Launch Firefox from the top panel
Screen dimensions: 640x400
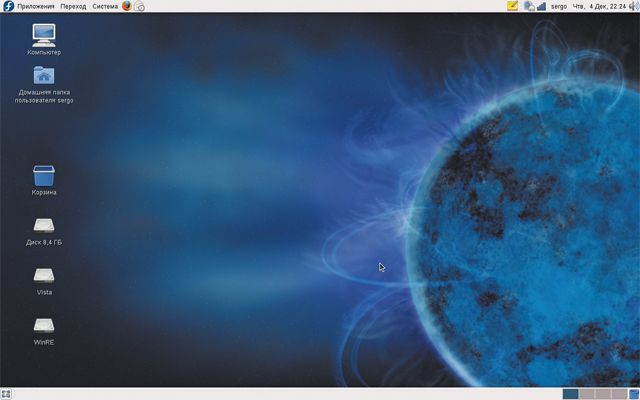[127, 6]
